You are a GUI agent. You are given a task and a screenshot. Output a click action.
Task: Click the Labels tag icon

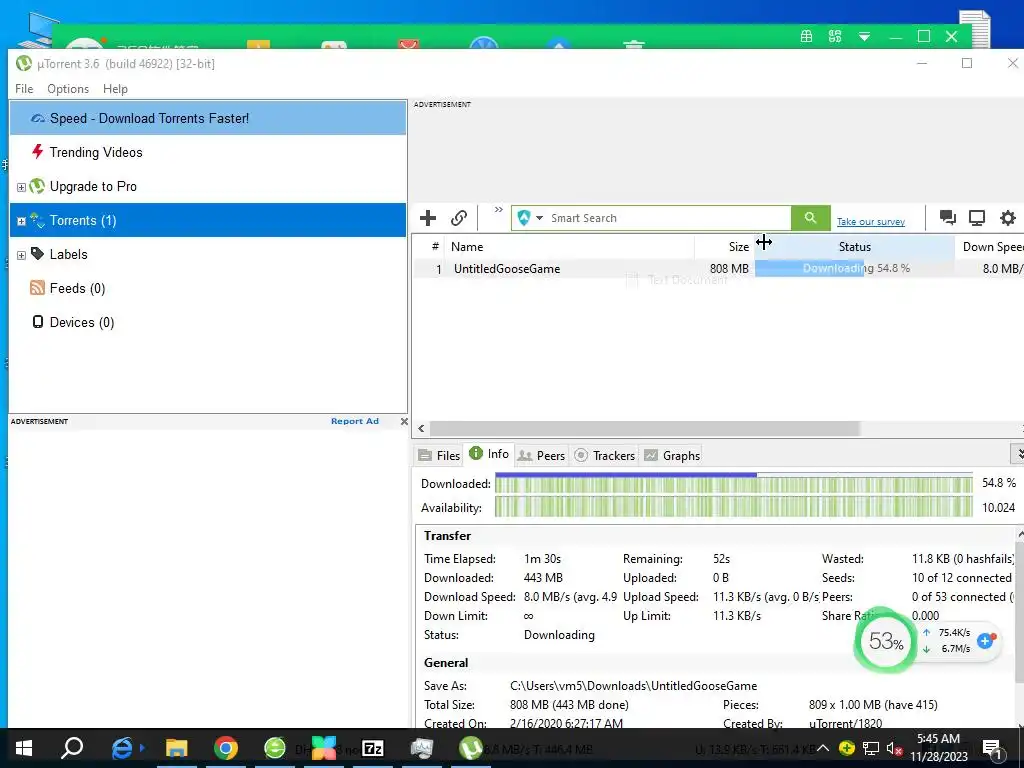(37, 253)
